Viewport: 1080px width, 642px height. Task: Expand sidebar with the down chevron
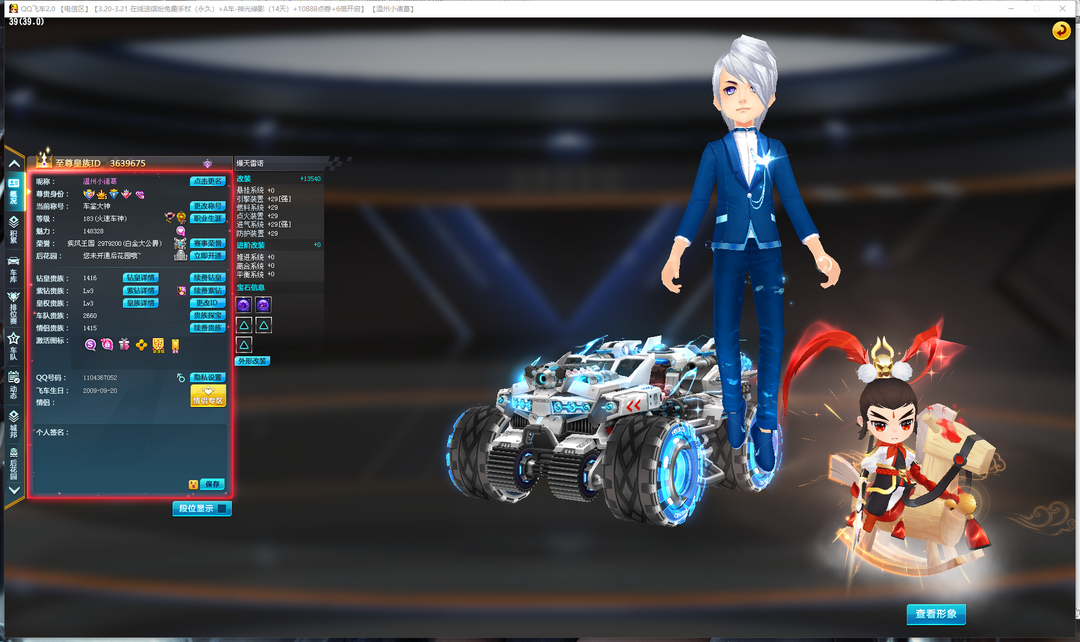[14, 490]
